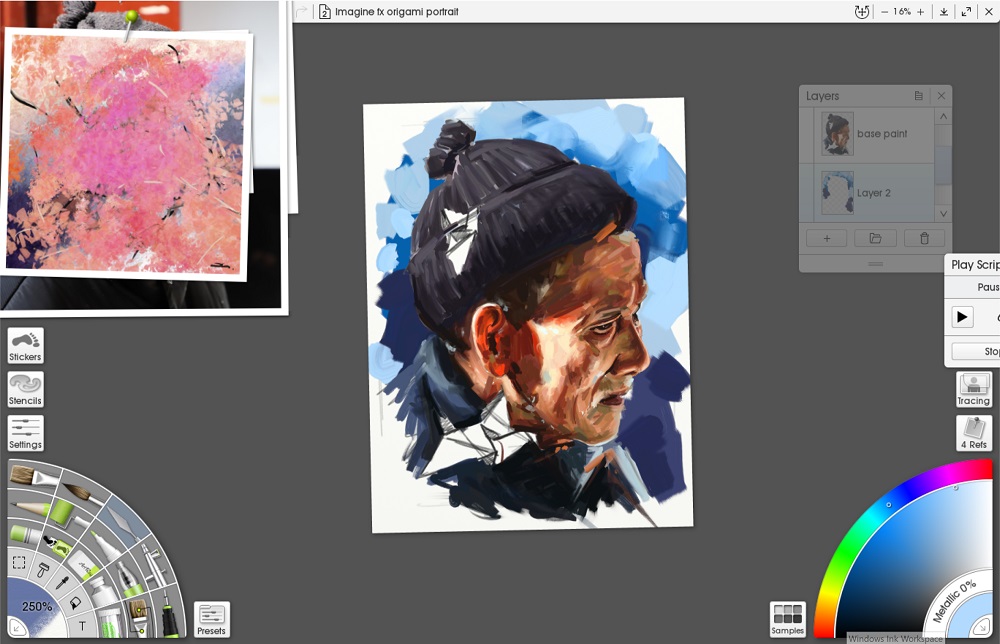Toggle fullscreen with the expand arrows icon

(966, 11)
